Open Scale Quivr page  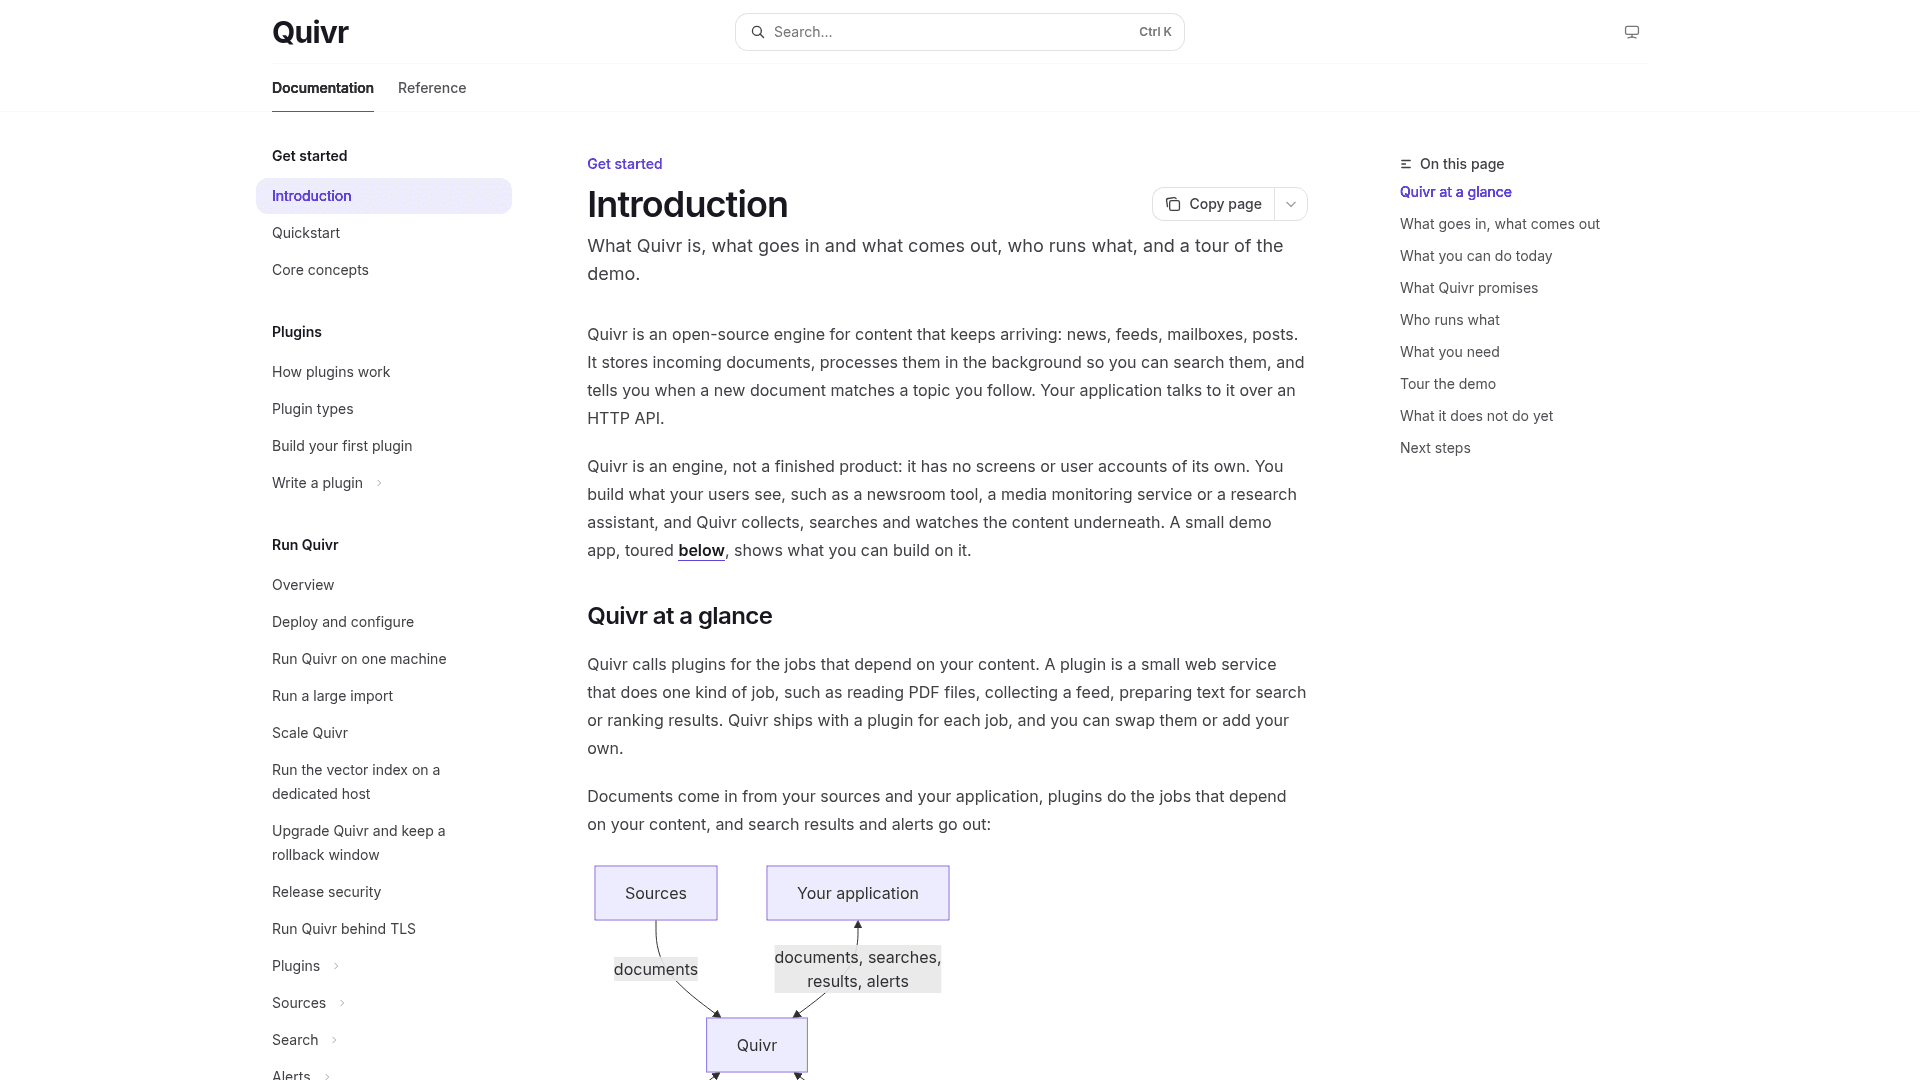[384, 733]
